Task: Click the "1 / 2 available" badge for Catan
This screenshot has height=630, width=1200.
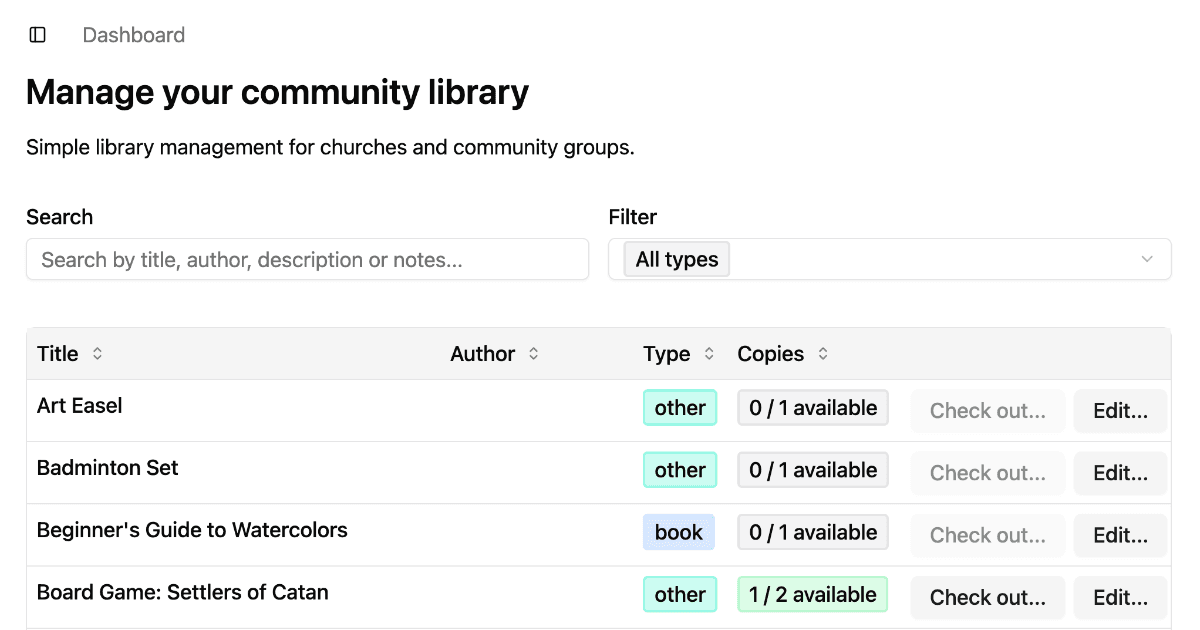Action: pyautogui.click(x=813, y=594)
